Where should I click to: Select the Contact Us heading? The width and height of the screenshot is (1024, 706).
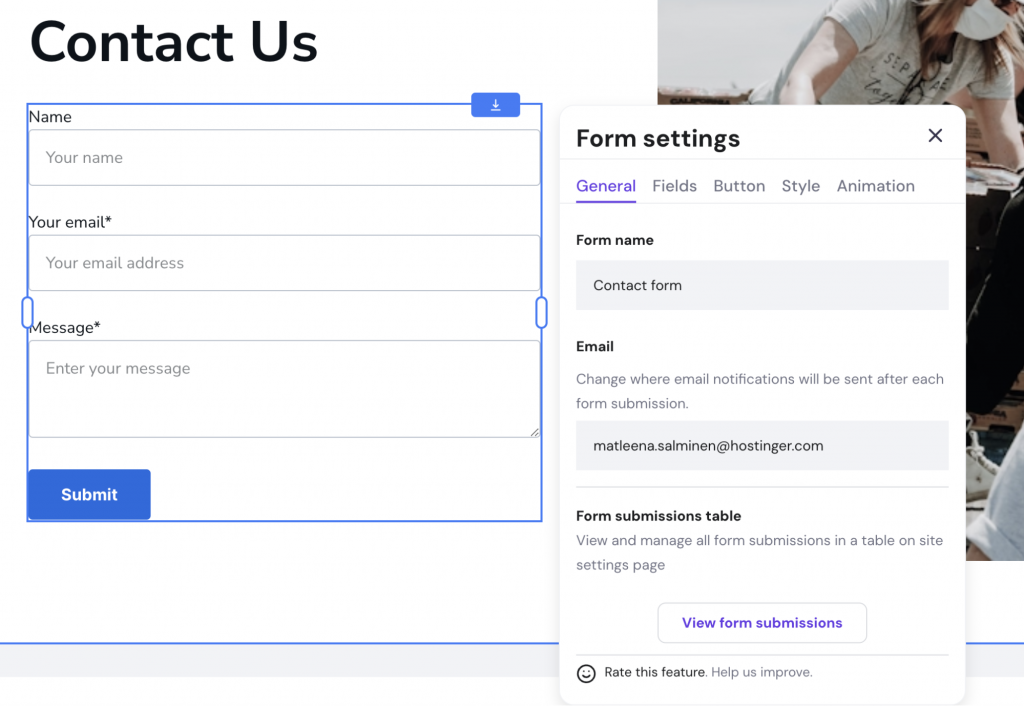tap(173, 42)
